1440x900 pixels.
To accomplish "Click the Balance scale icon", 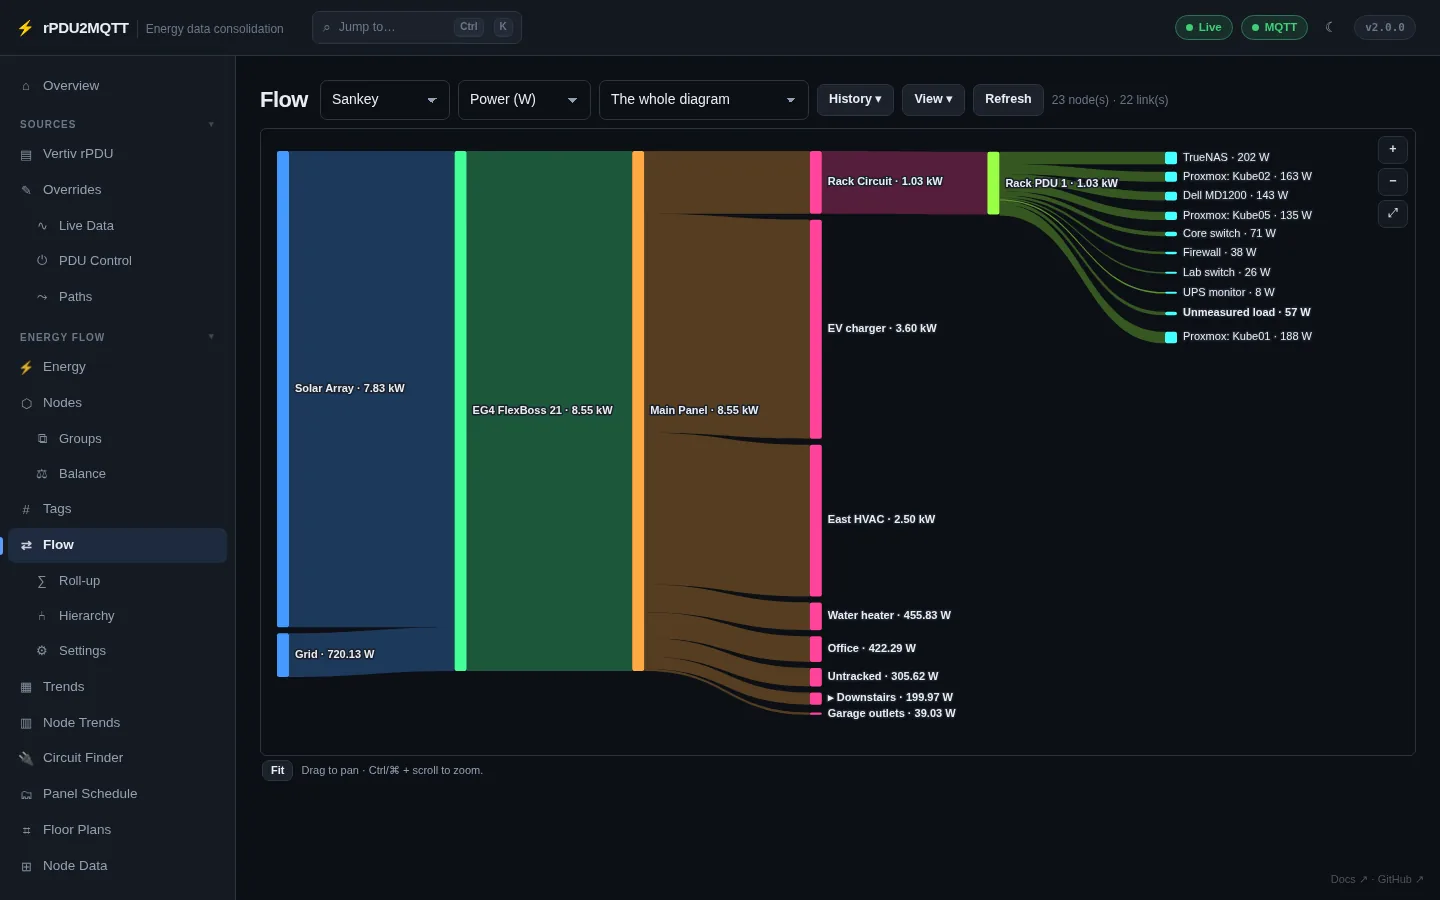I will [42, 474].
